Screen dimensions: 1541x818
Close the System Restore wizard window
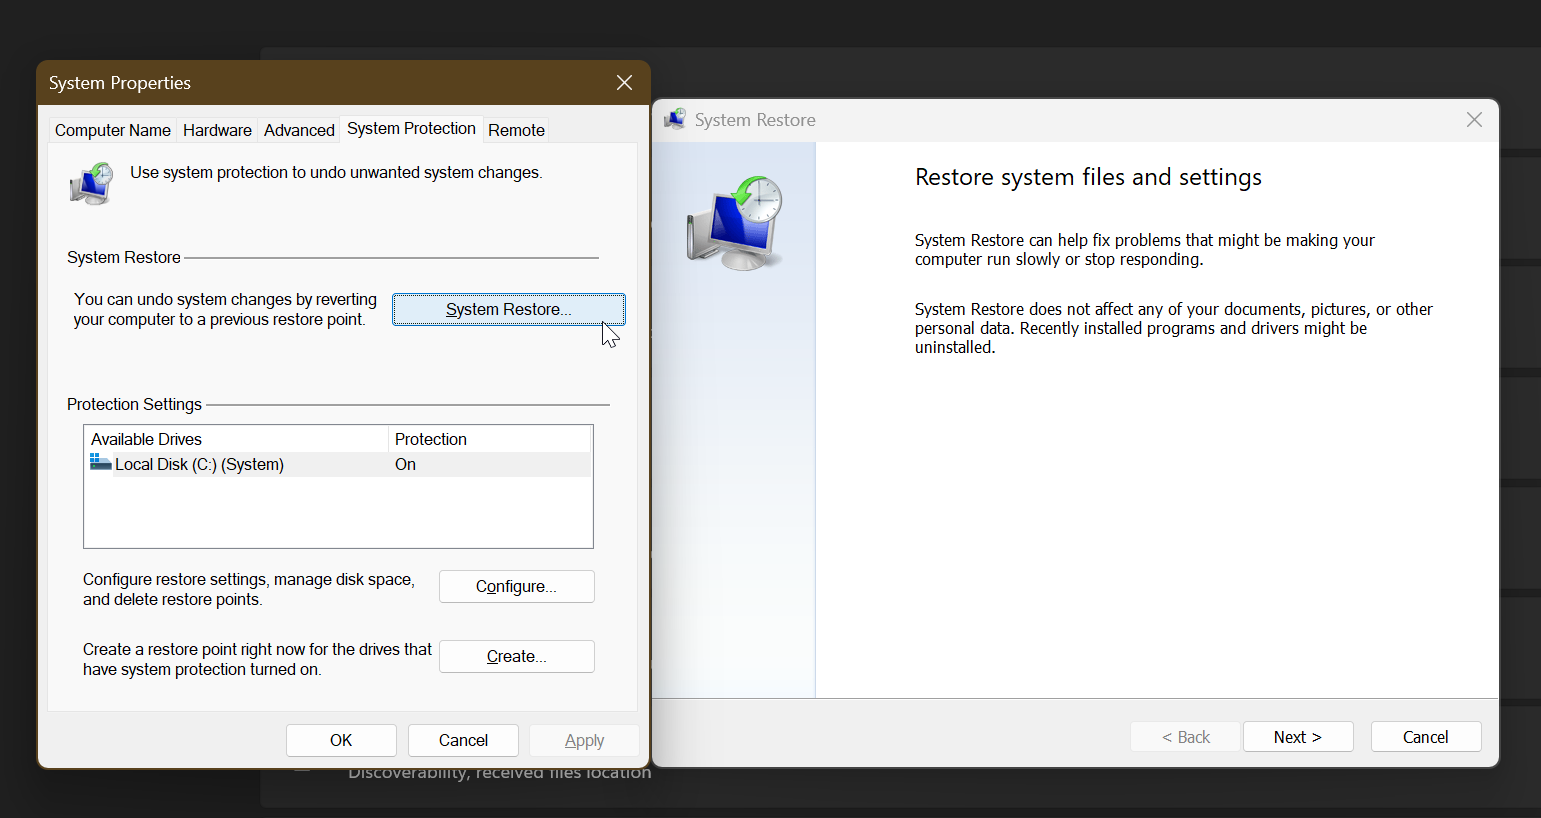[x=1474, y=120]
